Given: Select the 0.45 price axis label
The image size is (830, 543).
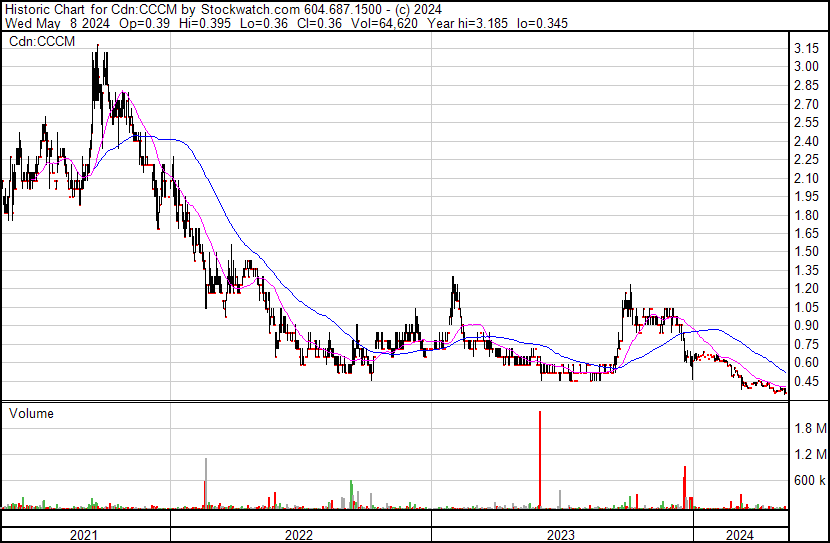Looking at the screenshot, I should tap(807, 381).
